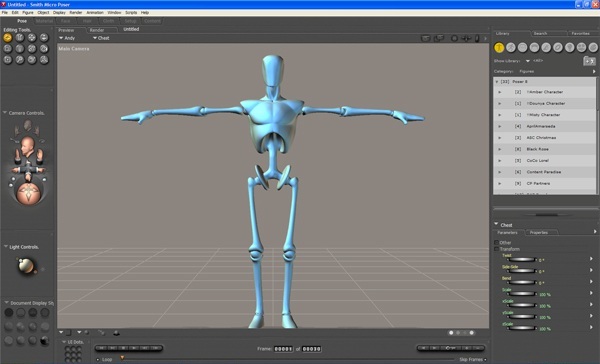Select the Color editing tool
Viewport: 600px width, 364px height.
(44, 49)
